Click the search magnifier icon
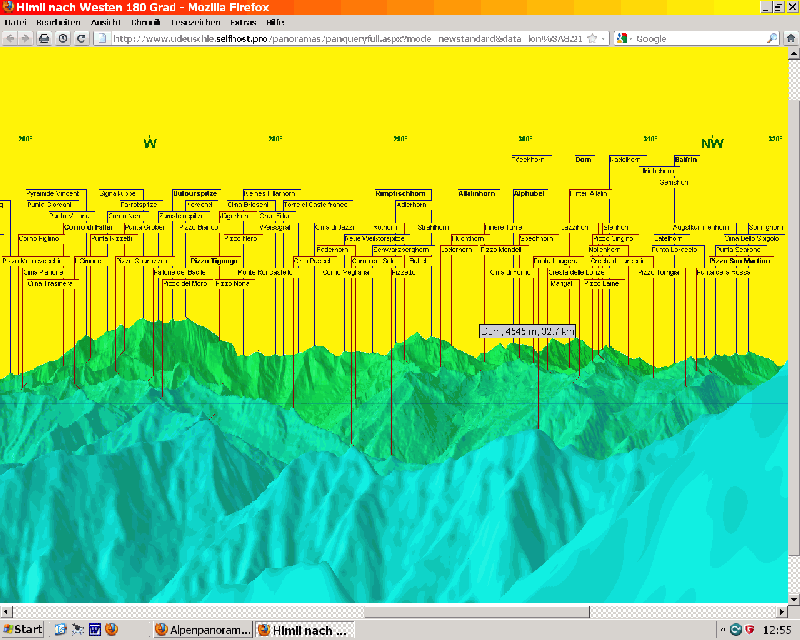 click(772, 38)
